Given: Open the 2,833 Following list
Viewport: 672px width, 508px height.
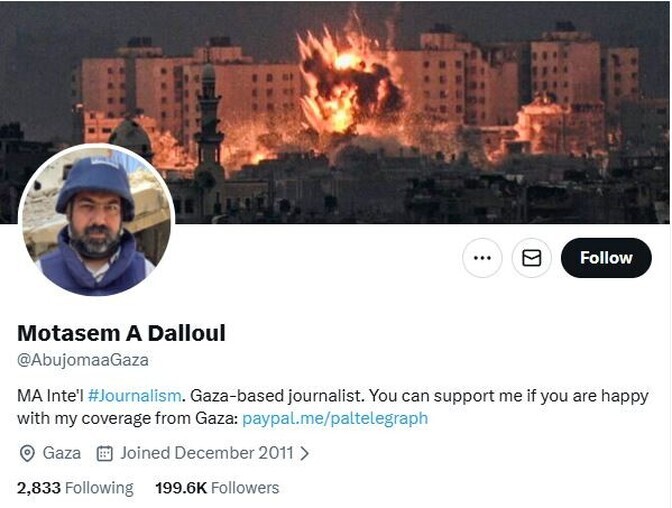Looking at the screenshot, I should (75, 488).
